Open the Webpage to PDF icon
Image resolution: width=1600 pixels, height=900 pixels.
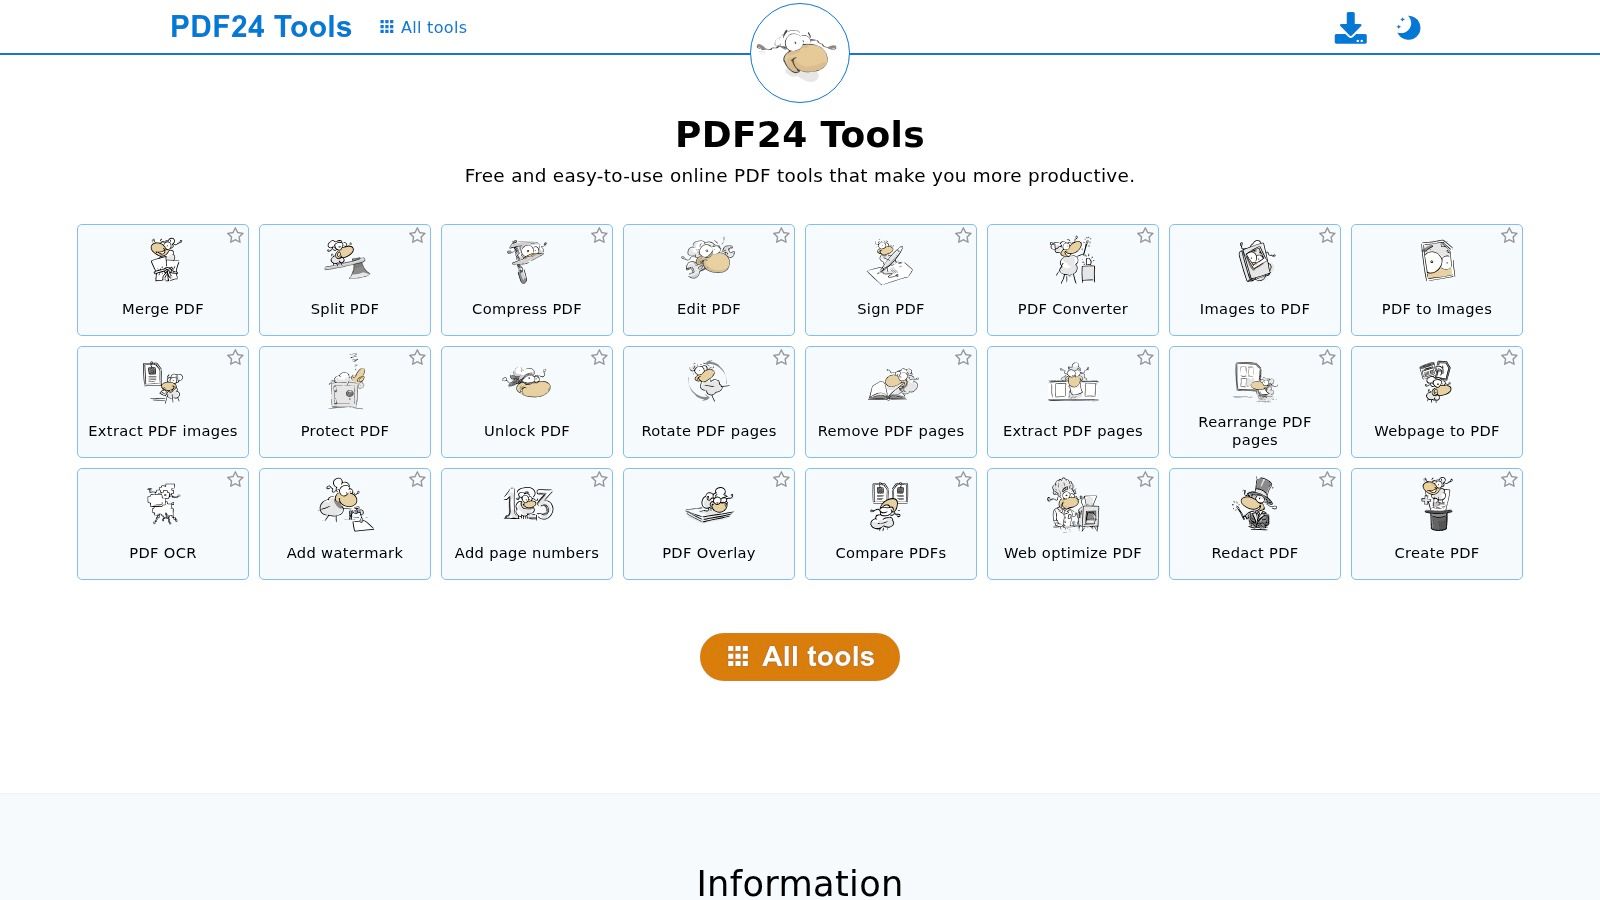[1437, 381]
